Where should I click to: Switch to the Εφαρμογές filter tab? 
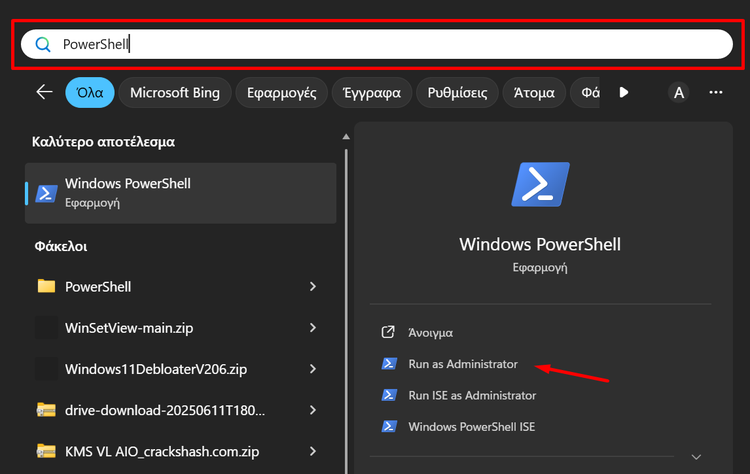coord(282,93)
